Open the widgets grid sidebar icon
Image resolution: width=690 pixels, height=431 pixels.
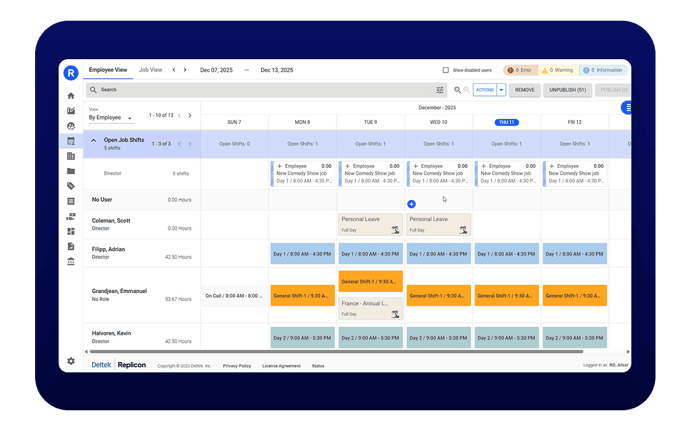(71, 231)
